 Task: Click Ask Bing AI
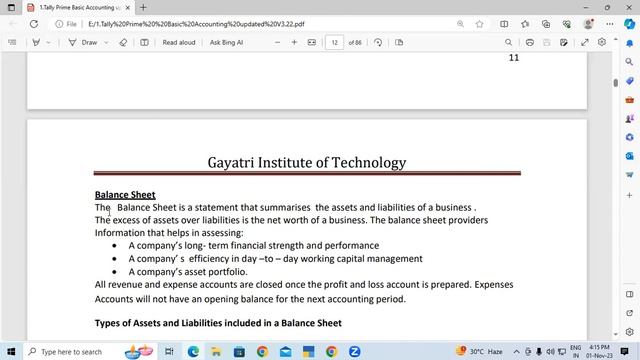226,42
